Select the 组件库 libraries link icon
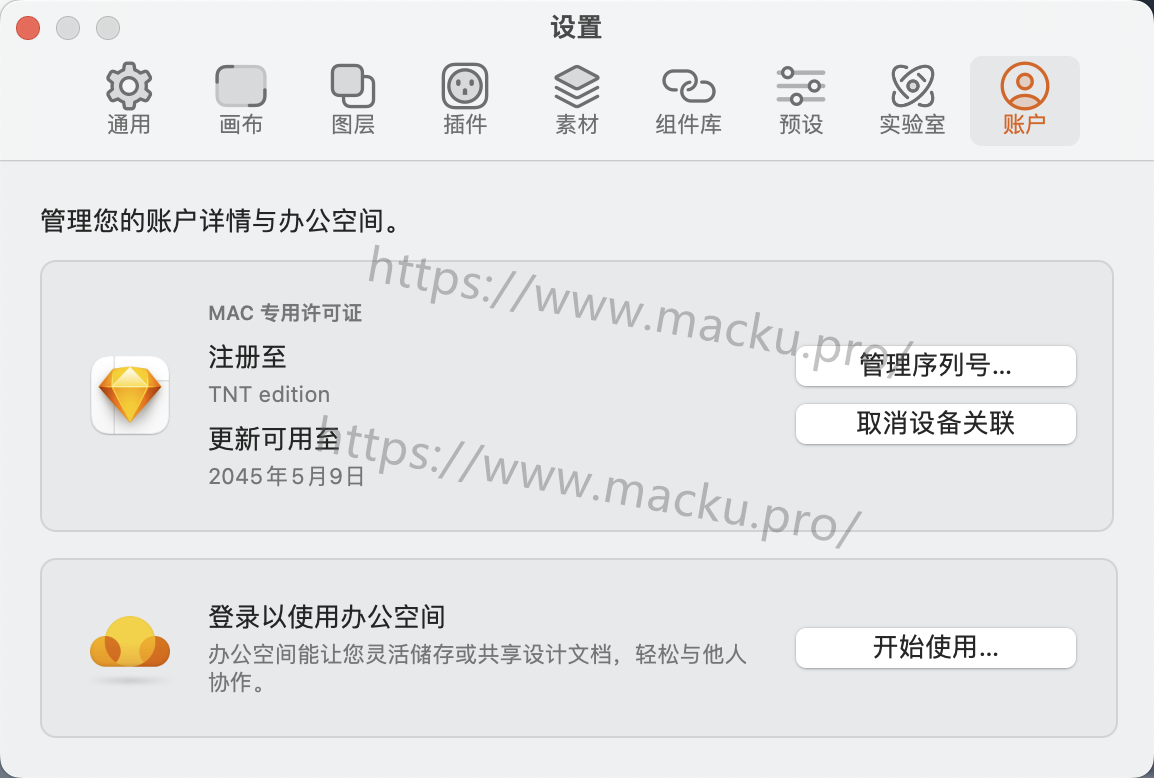 click(x=689, y=86)
